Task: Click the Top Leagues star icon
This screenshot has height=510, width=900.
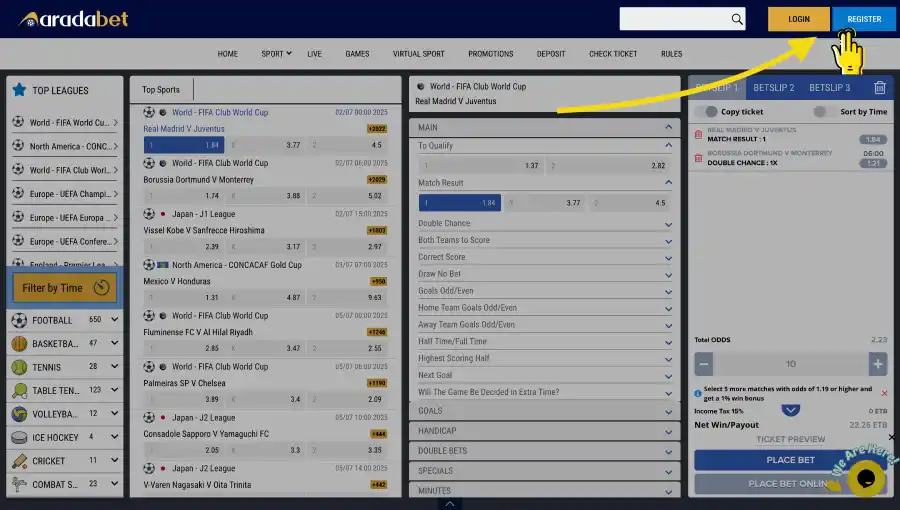Action: click(x=20, y=90)
